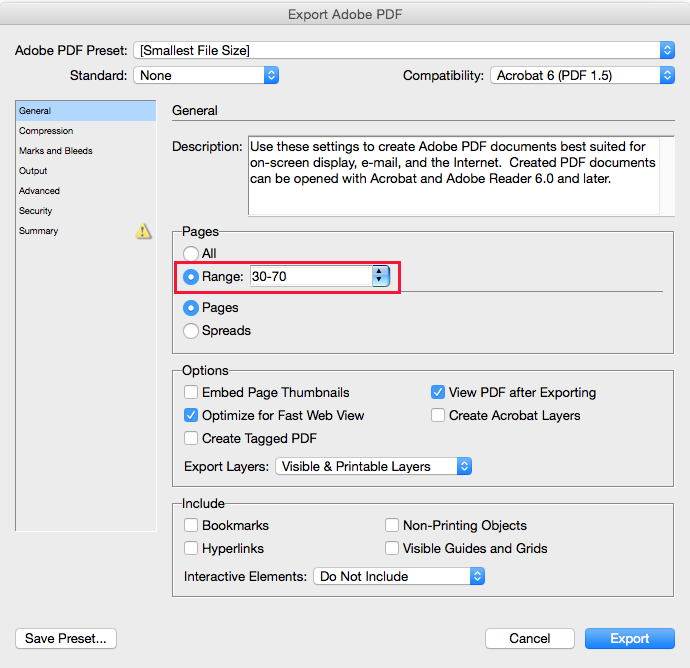Enable Embed Page Thumbnails checkbox
The image size is (690, 668).
click(191, 393)
